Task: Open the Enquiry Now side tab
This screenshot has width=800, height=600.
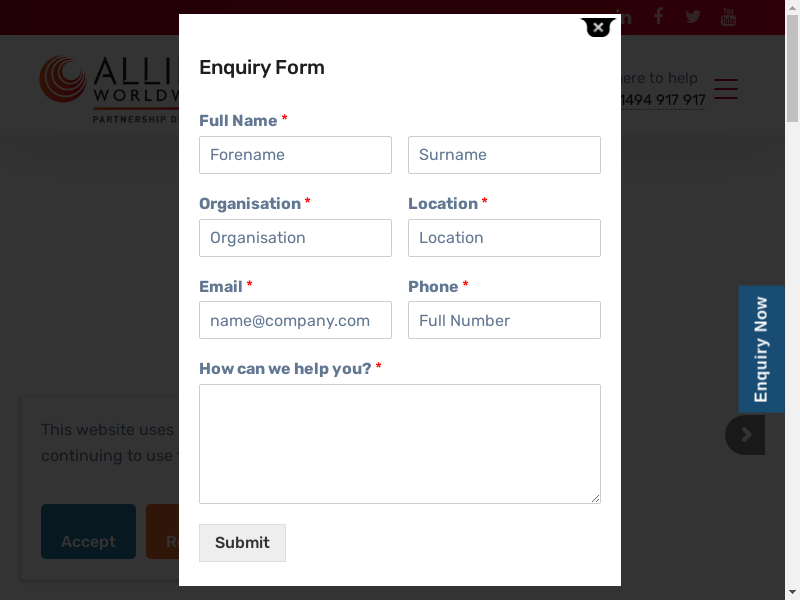Action: click(x=761, y=349)
